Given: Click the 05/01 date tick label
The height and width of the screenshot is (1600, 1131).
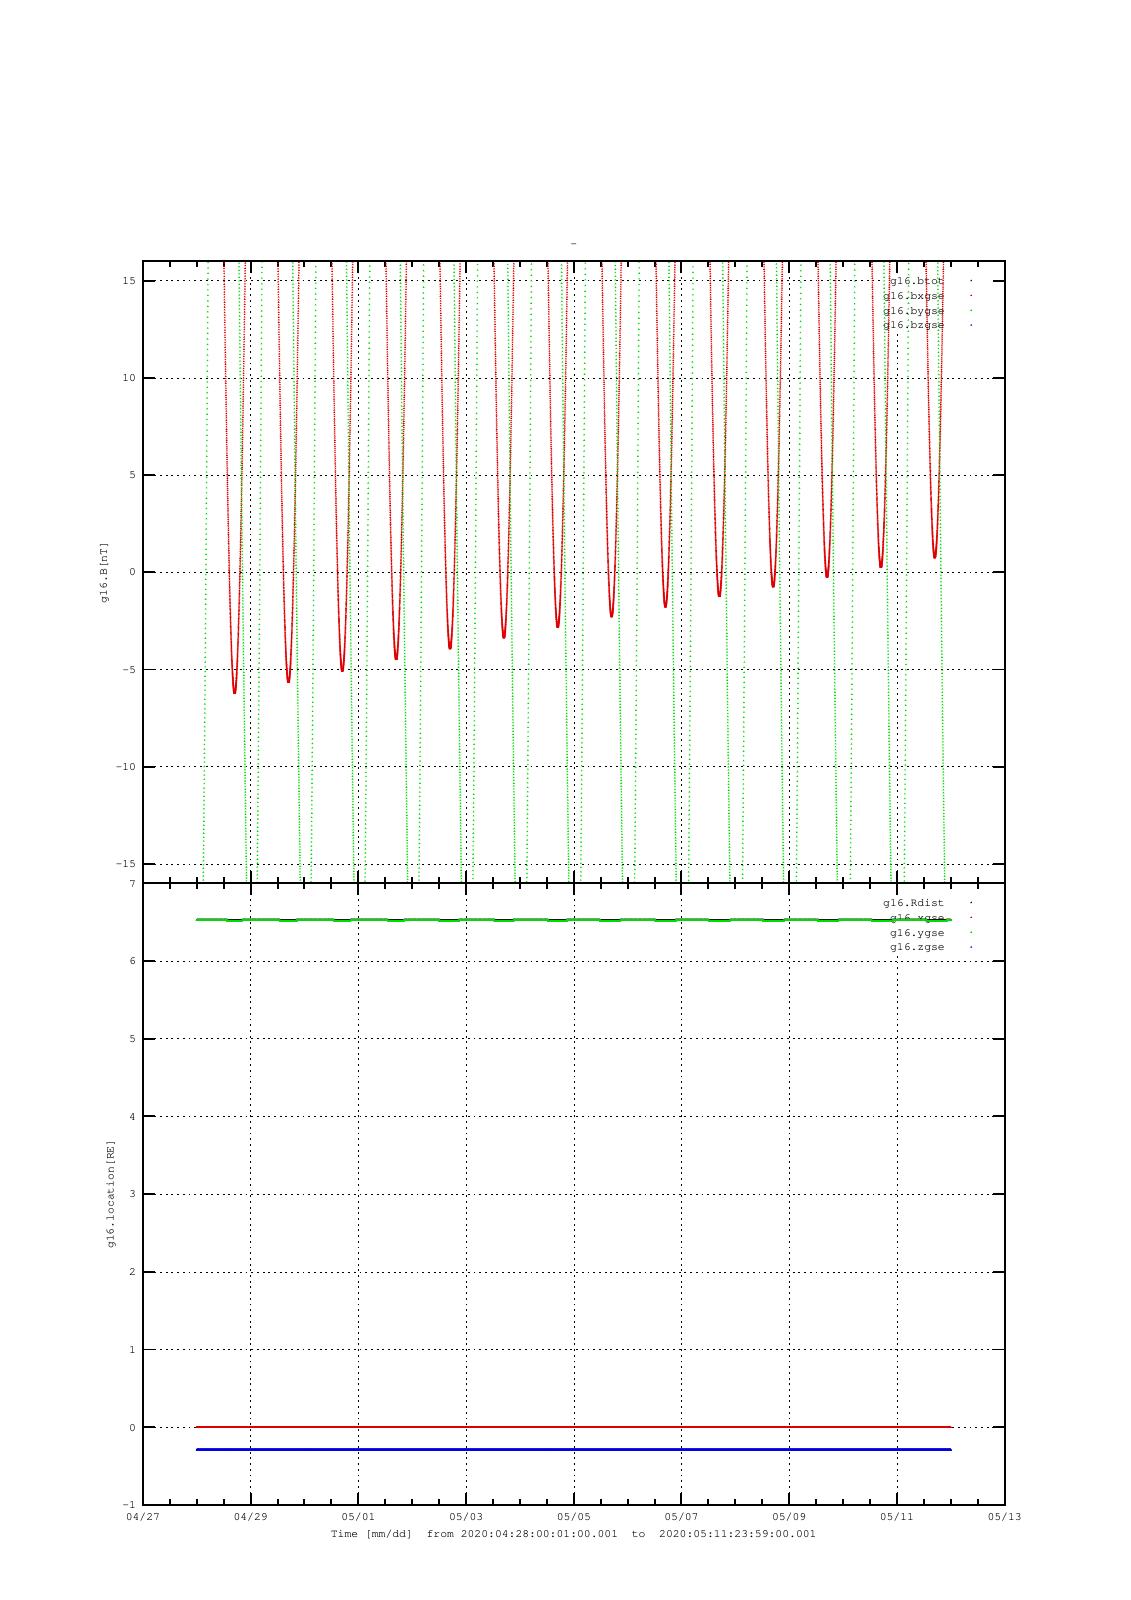Looking at the screenshot, I should tap(358, 1517).
